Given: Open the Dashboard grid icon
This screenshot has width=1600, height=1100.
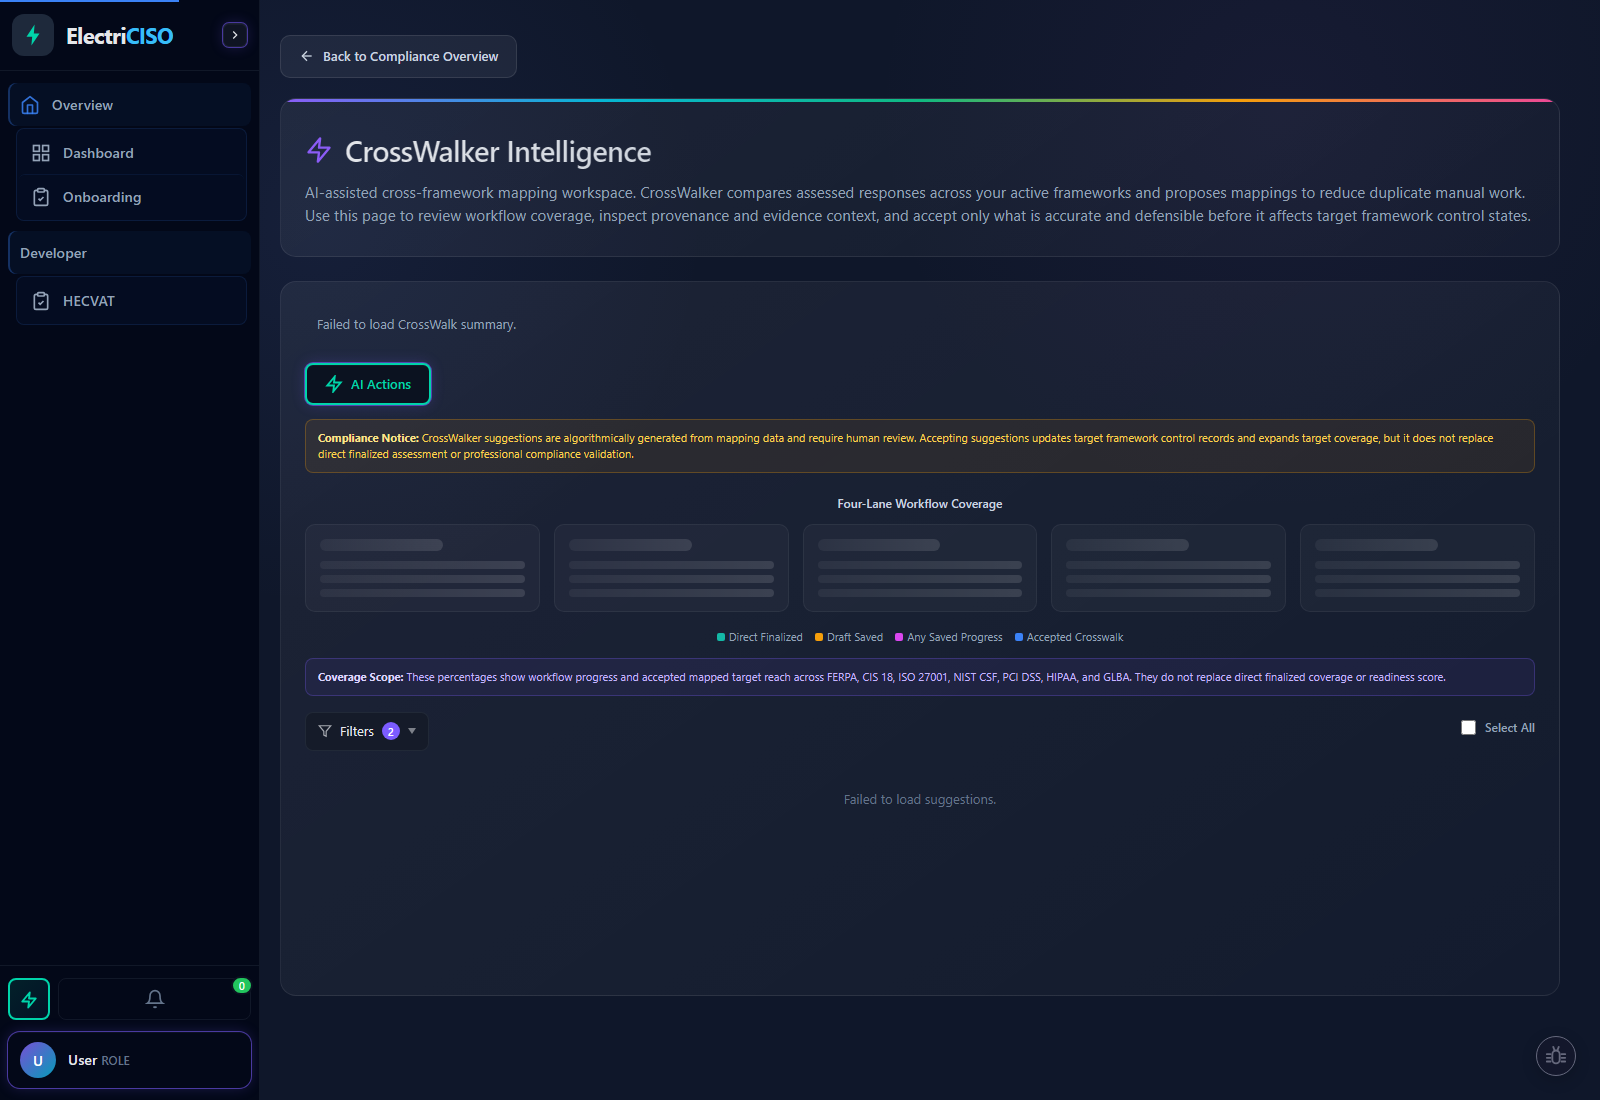Looking at the screenshot, I should tap(41, 153).
